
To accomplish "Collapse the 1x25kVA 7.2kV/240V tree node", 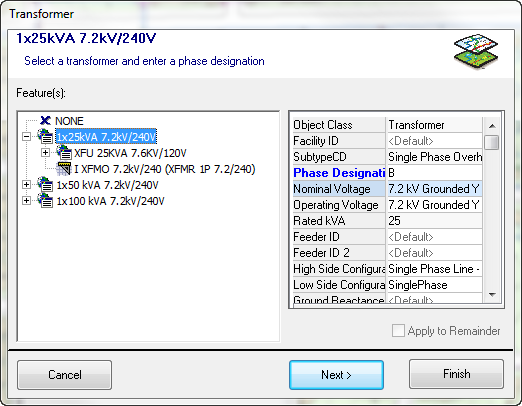I will click(x=26, y=136).
